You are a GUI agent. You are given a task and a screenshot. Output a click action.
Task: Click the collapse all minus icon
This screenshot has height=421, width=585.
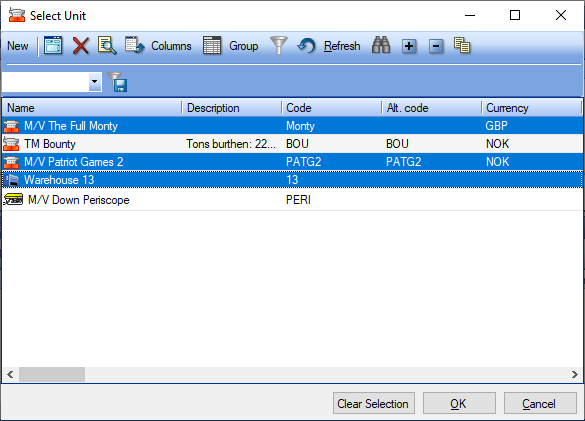coord(436,46)
